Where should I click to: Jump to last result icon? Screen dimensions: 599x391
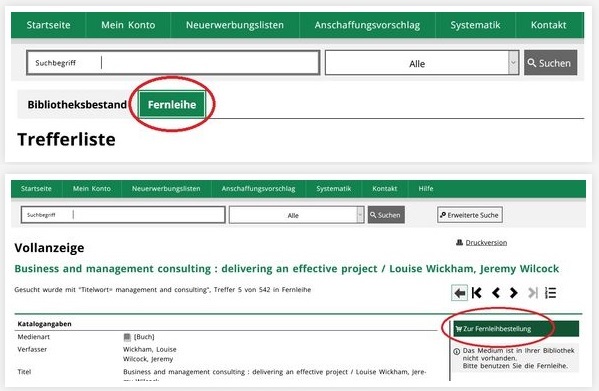(533, 293)
